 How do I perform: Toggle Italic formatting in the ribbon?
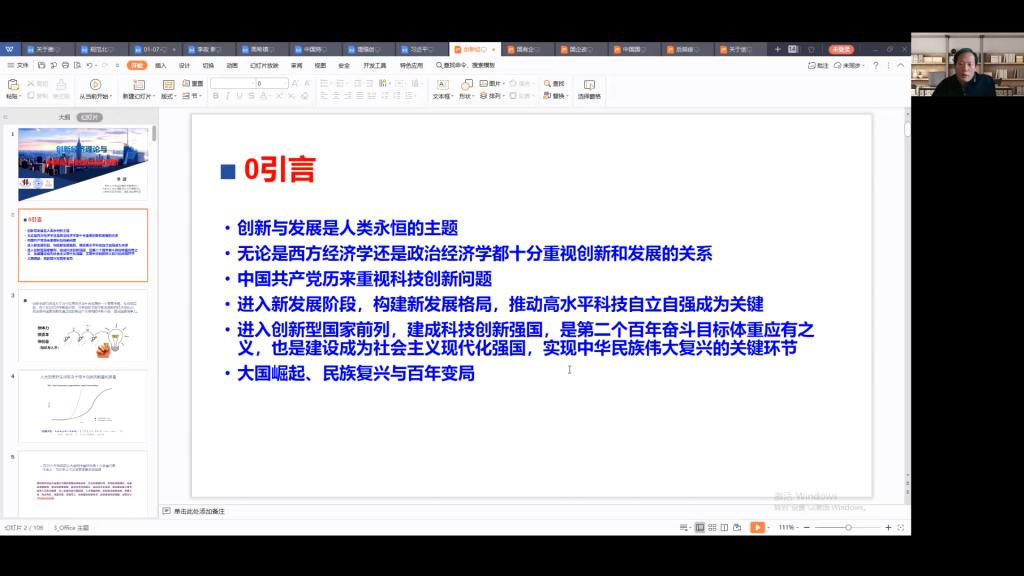pyautogui.click(x=227, y=96)
